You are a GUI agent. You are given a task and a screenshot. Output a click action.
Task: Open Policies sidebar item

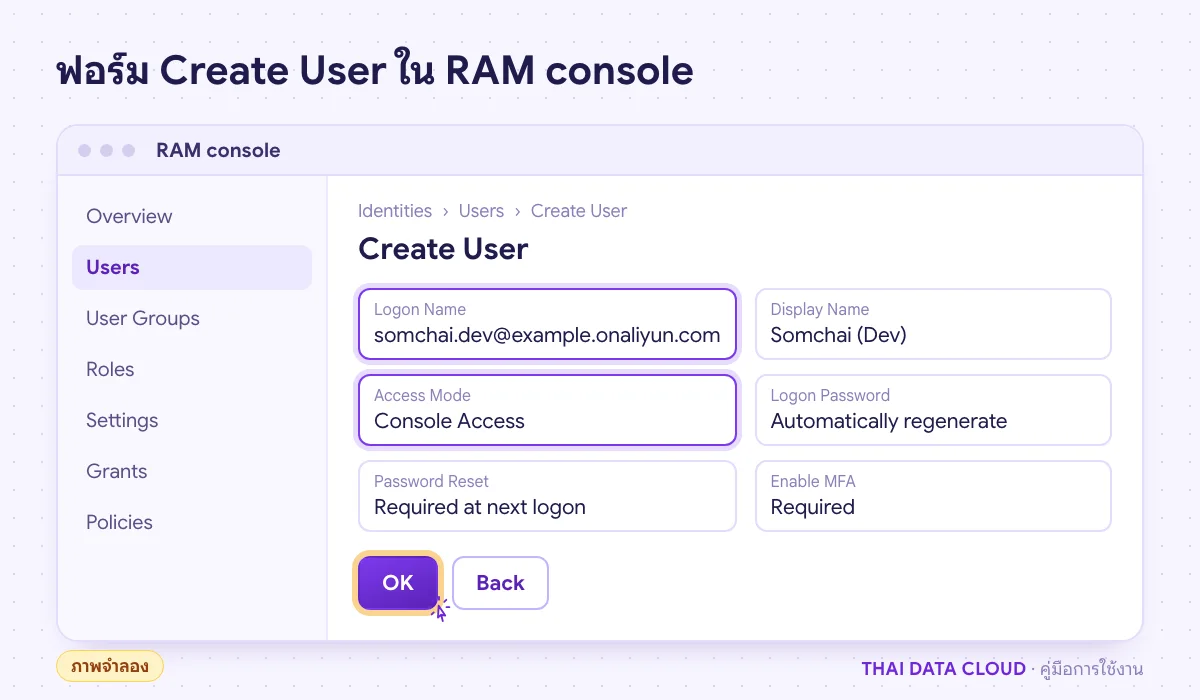pyautogui.click(x=192, y=522)
